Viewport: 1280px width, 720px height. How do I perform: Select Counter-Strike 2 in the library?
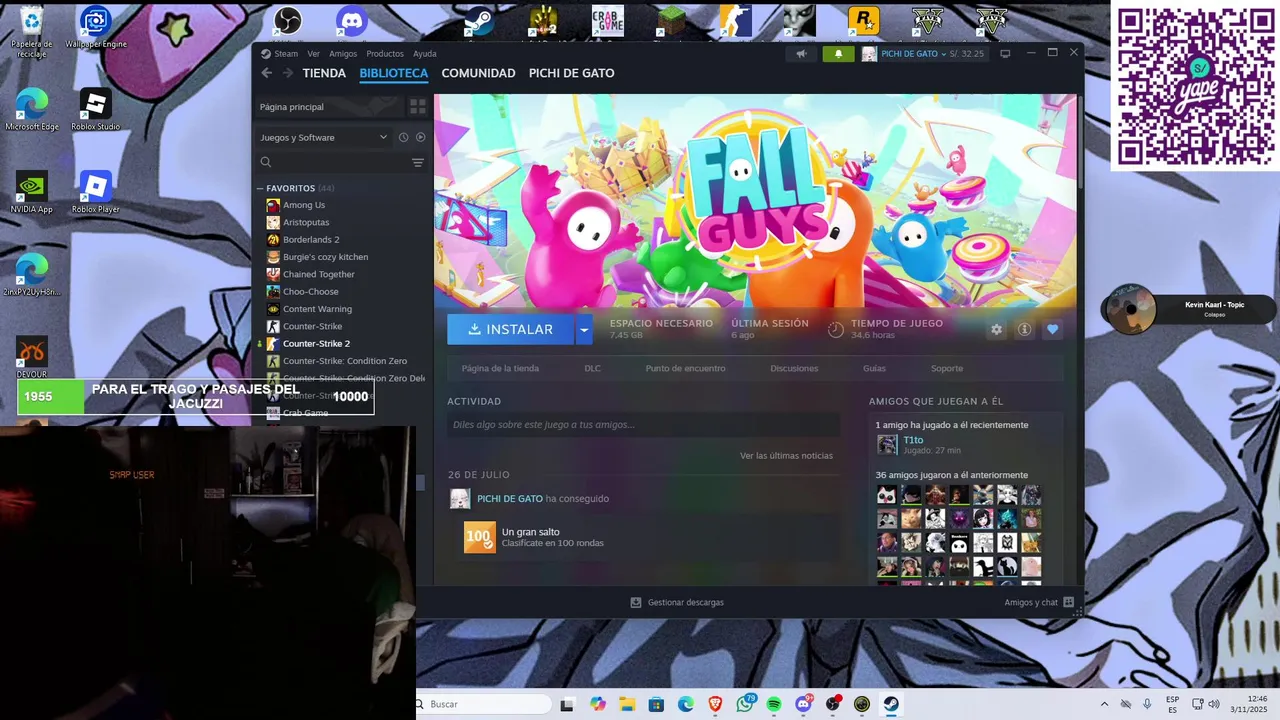point(316,344)
